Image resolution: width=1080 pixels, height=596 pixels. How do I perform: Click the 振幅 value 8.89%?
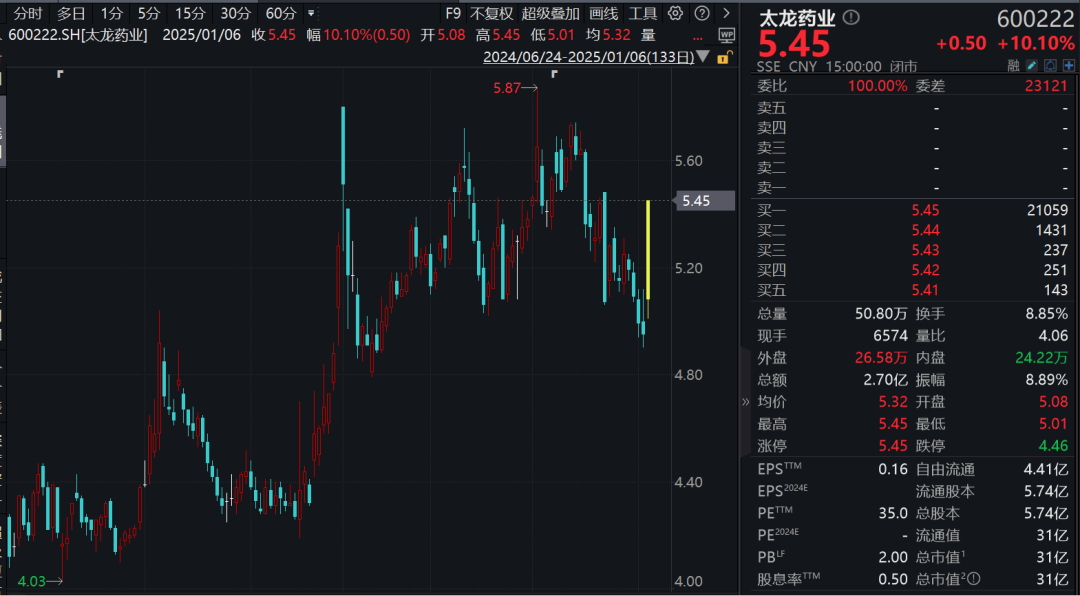click(x=1047, y=380)
